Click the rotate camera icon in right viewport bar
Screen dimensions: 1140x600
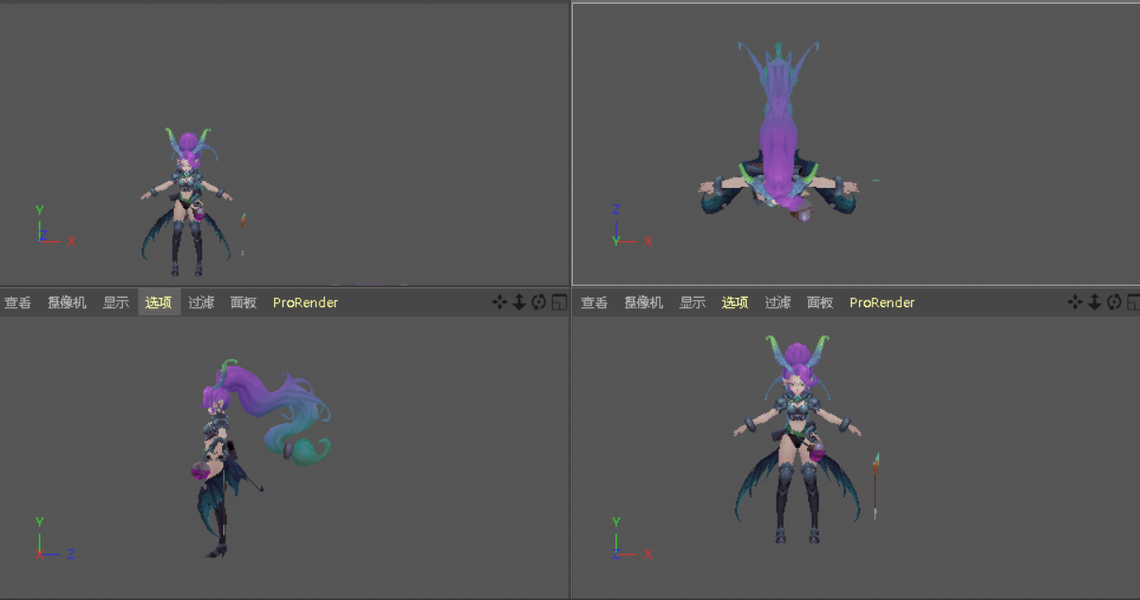point(1115,302)
